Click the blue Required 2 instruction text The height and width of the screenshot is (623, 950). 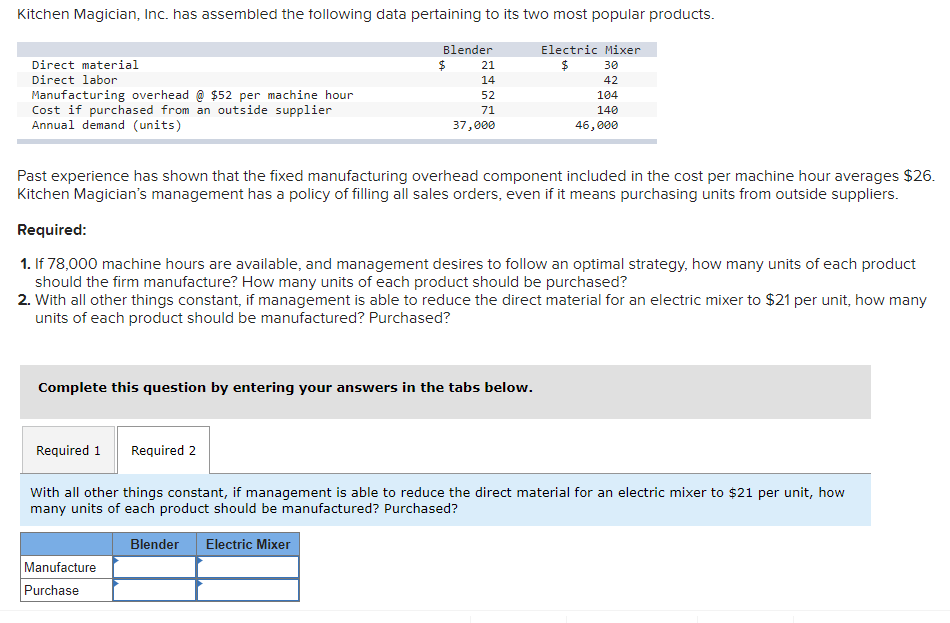tap(437, 501)
